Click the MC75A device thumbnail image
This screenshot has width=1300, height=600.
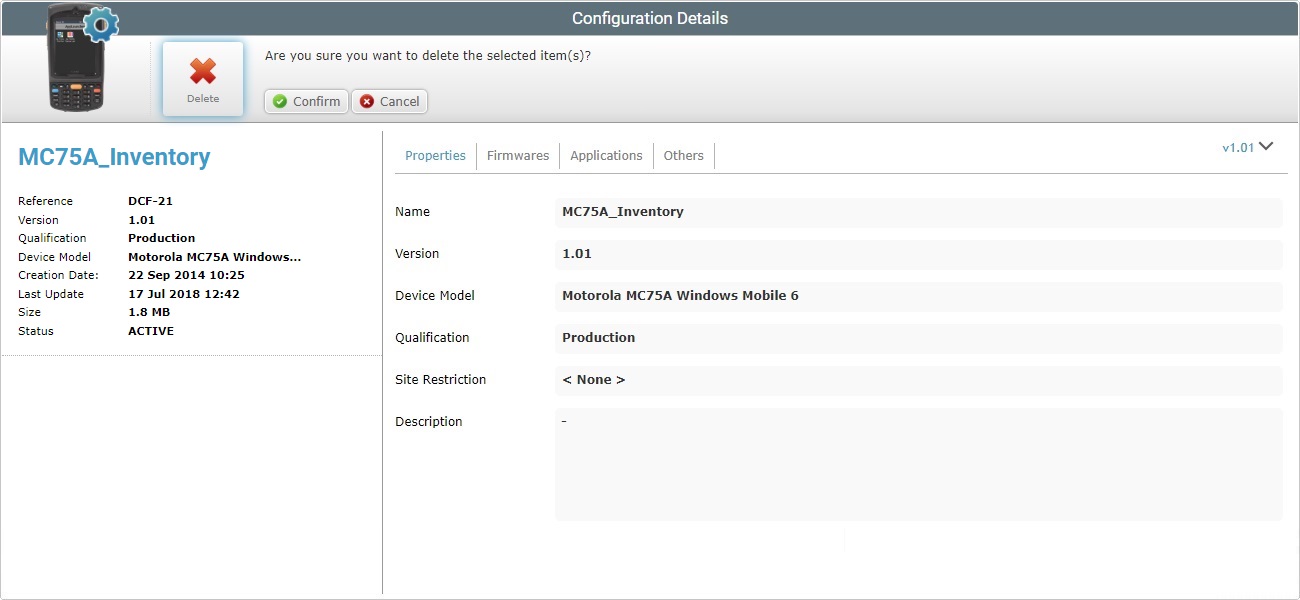(x=75, y=60)
